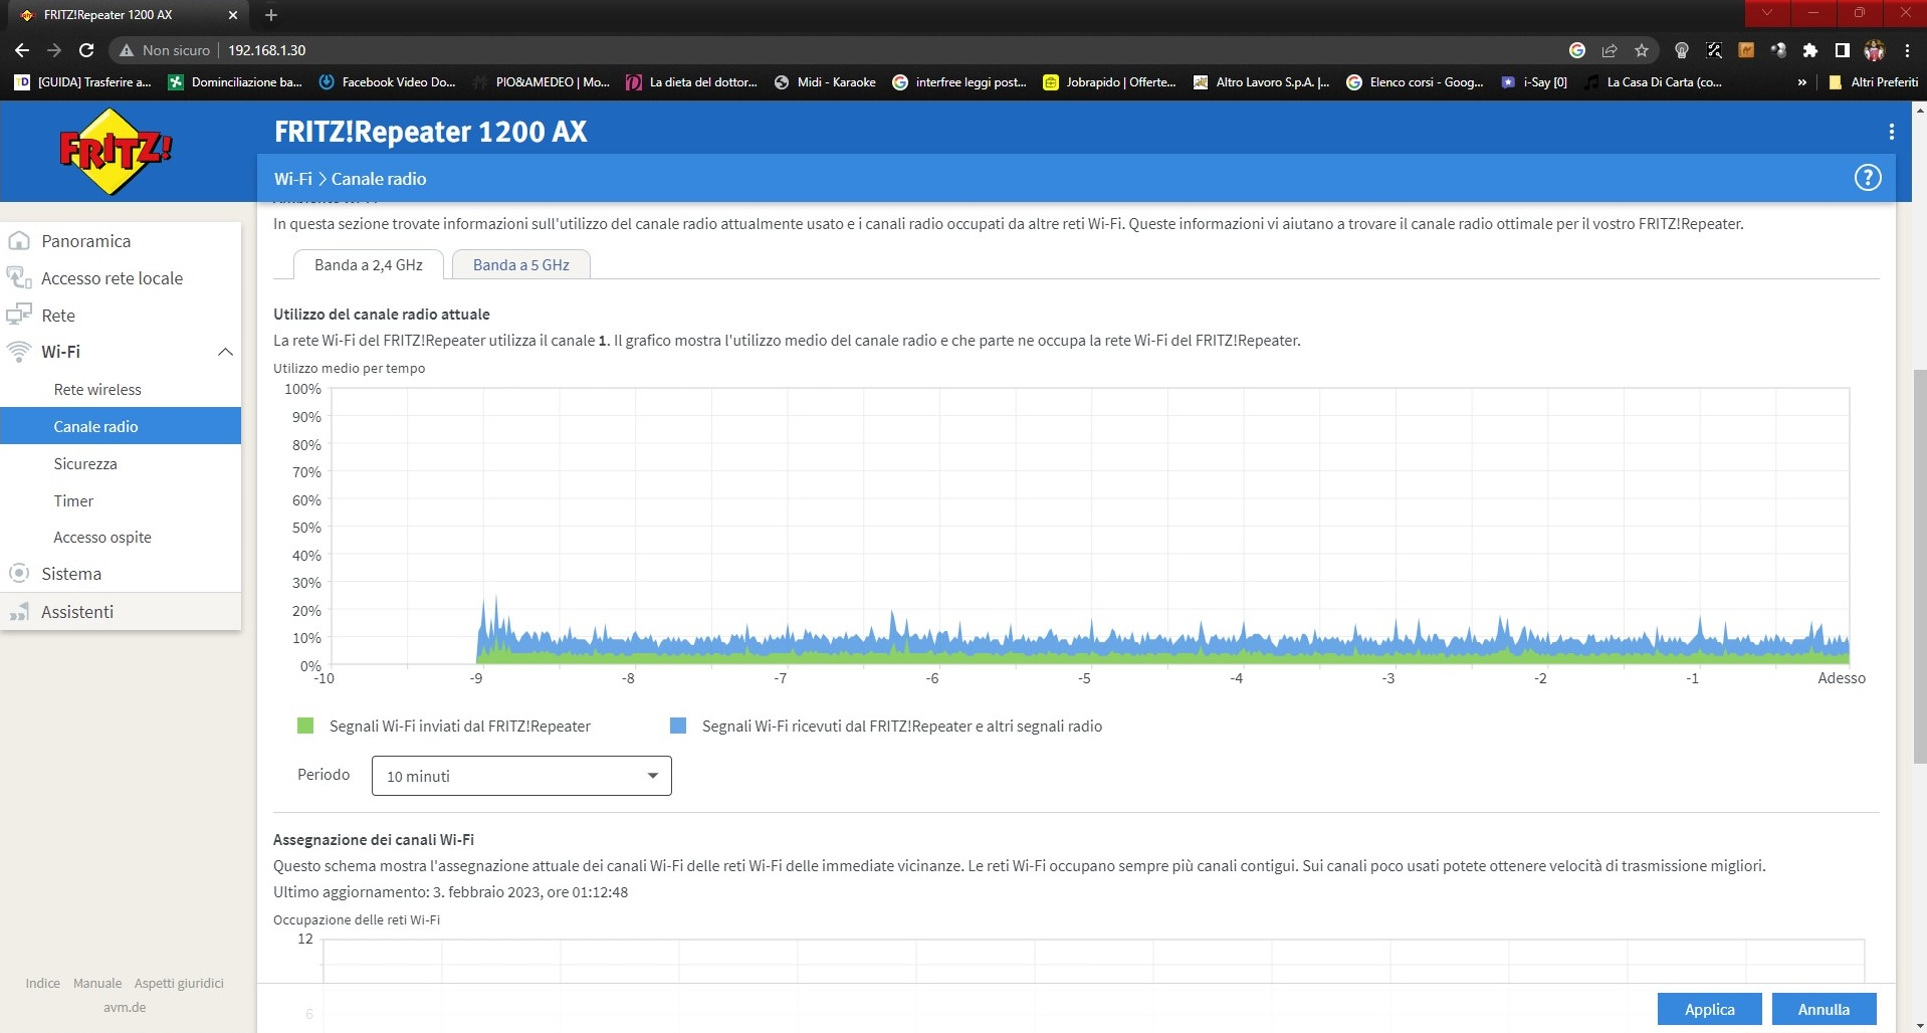Viewport: 1927px width, 1033px height.
Task: Open the Facebook Video Do... bookmark
Action: click(386, 82)
